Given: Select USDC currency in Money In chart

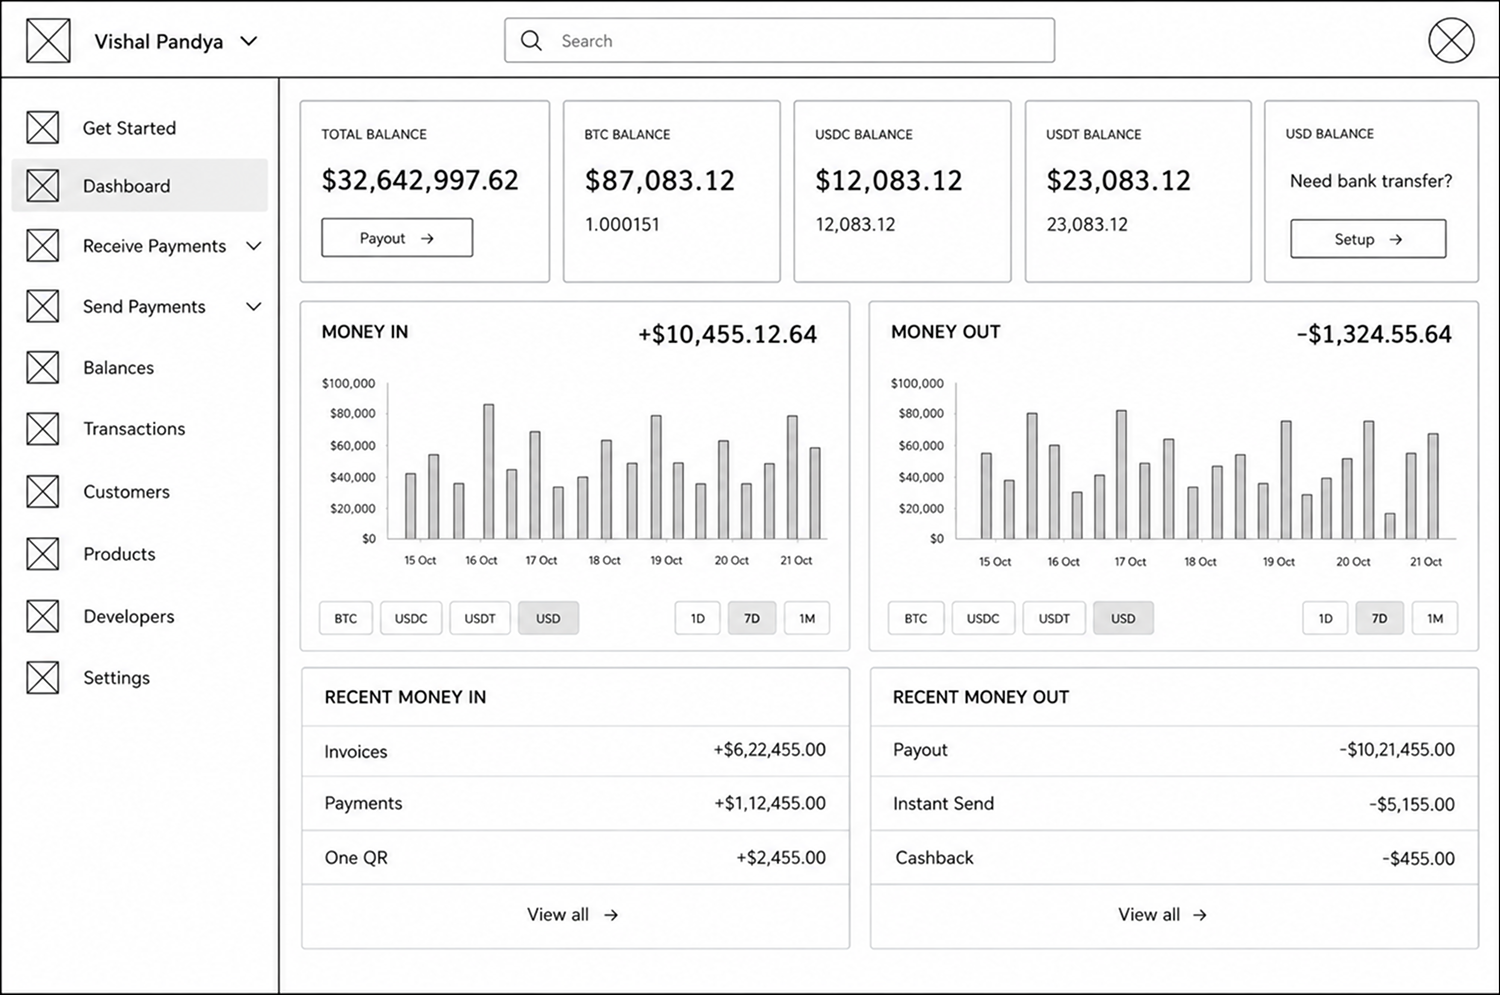Looking at the screenshot, I should pyautogui.click(x=411, y=618).
